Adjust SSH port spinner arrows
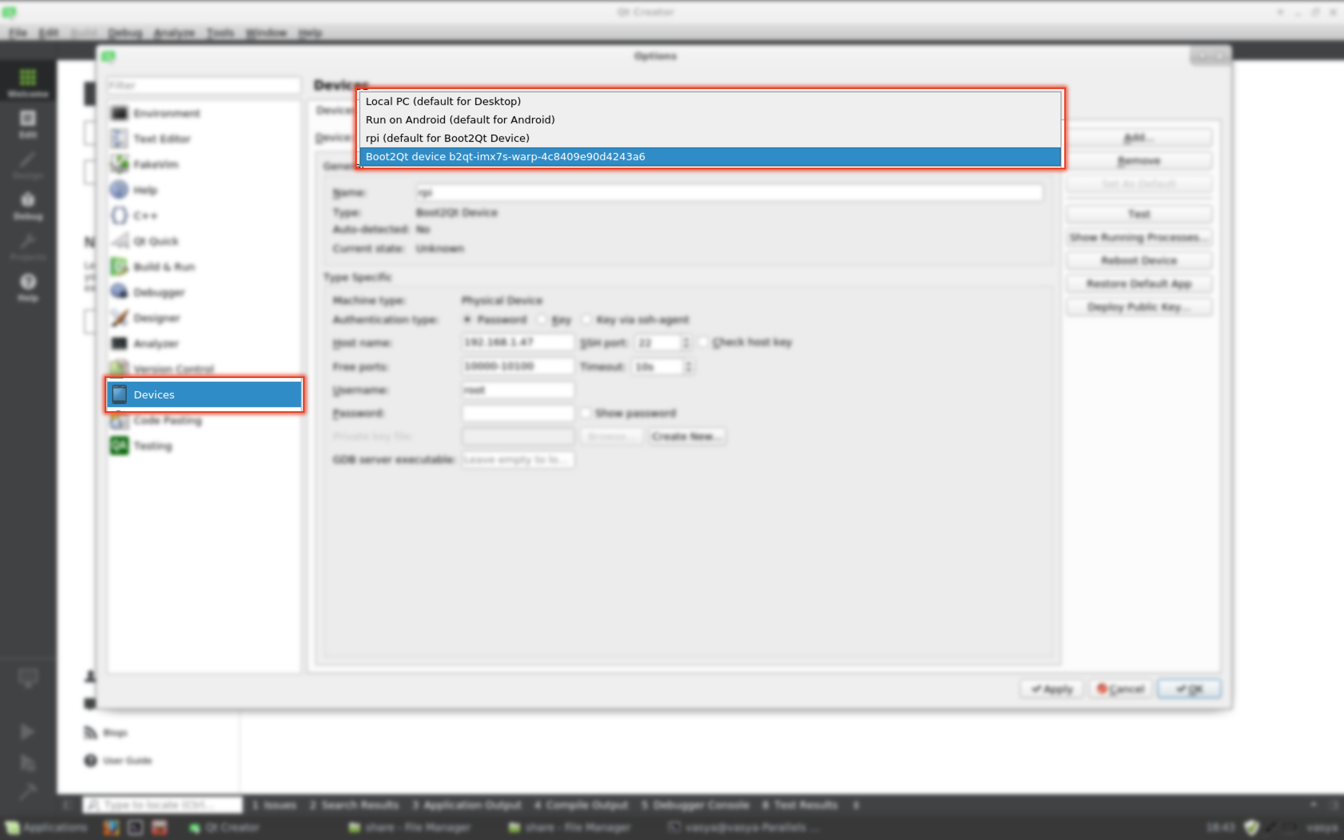The width and height of the screenshot is (1344, 840). (x=686, y=342)
